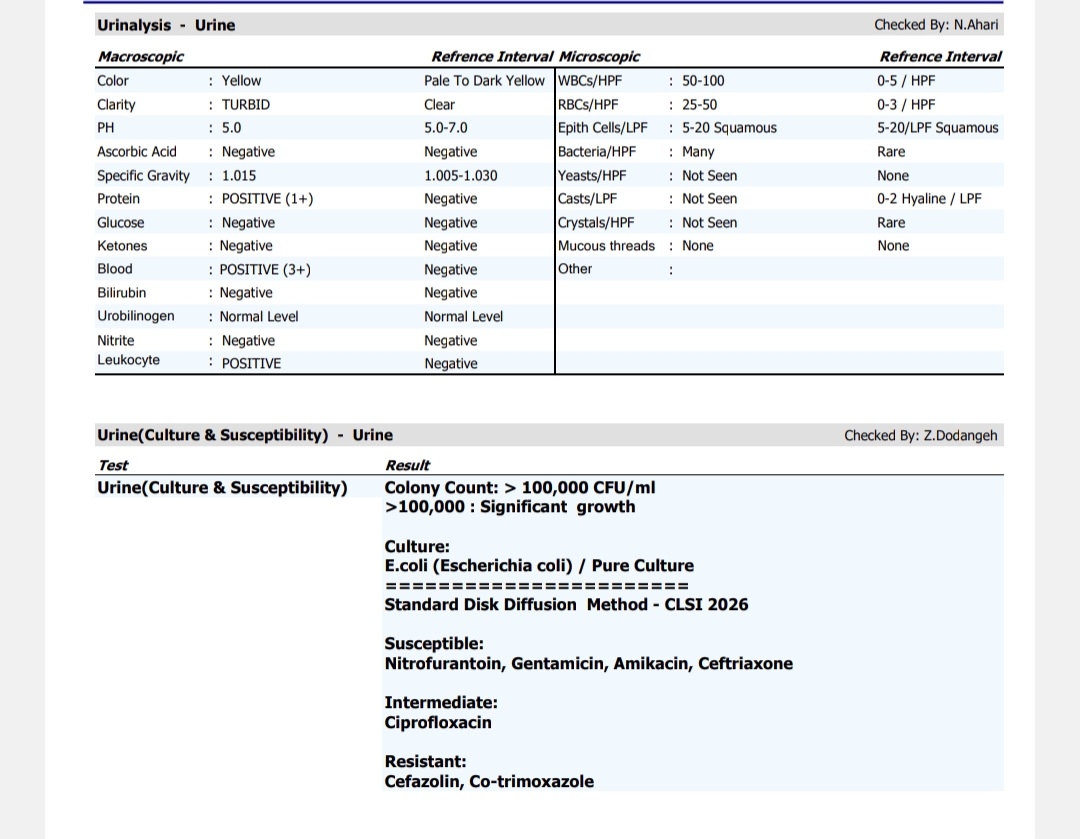Select the TURBID clarity result
This screenshot has height=839, width=1080.
(246, 105)
